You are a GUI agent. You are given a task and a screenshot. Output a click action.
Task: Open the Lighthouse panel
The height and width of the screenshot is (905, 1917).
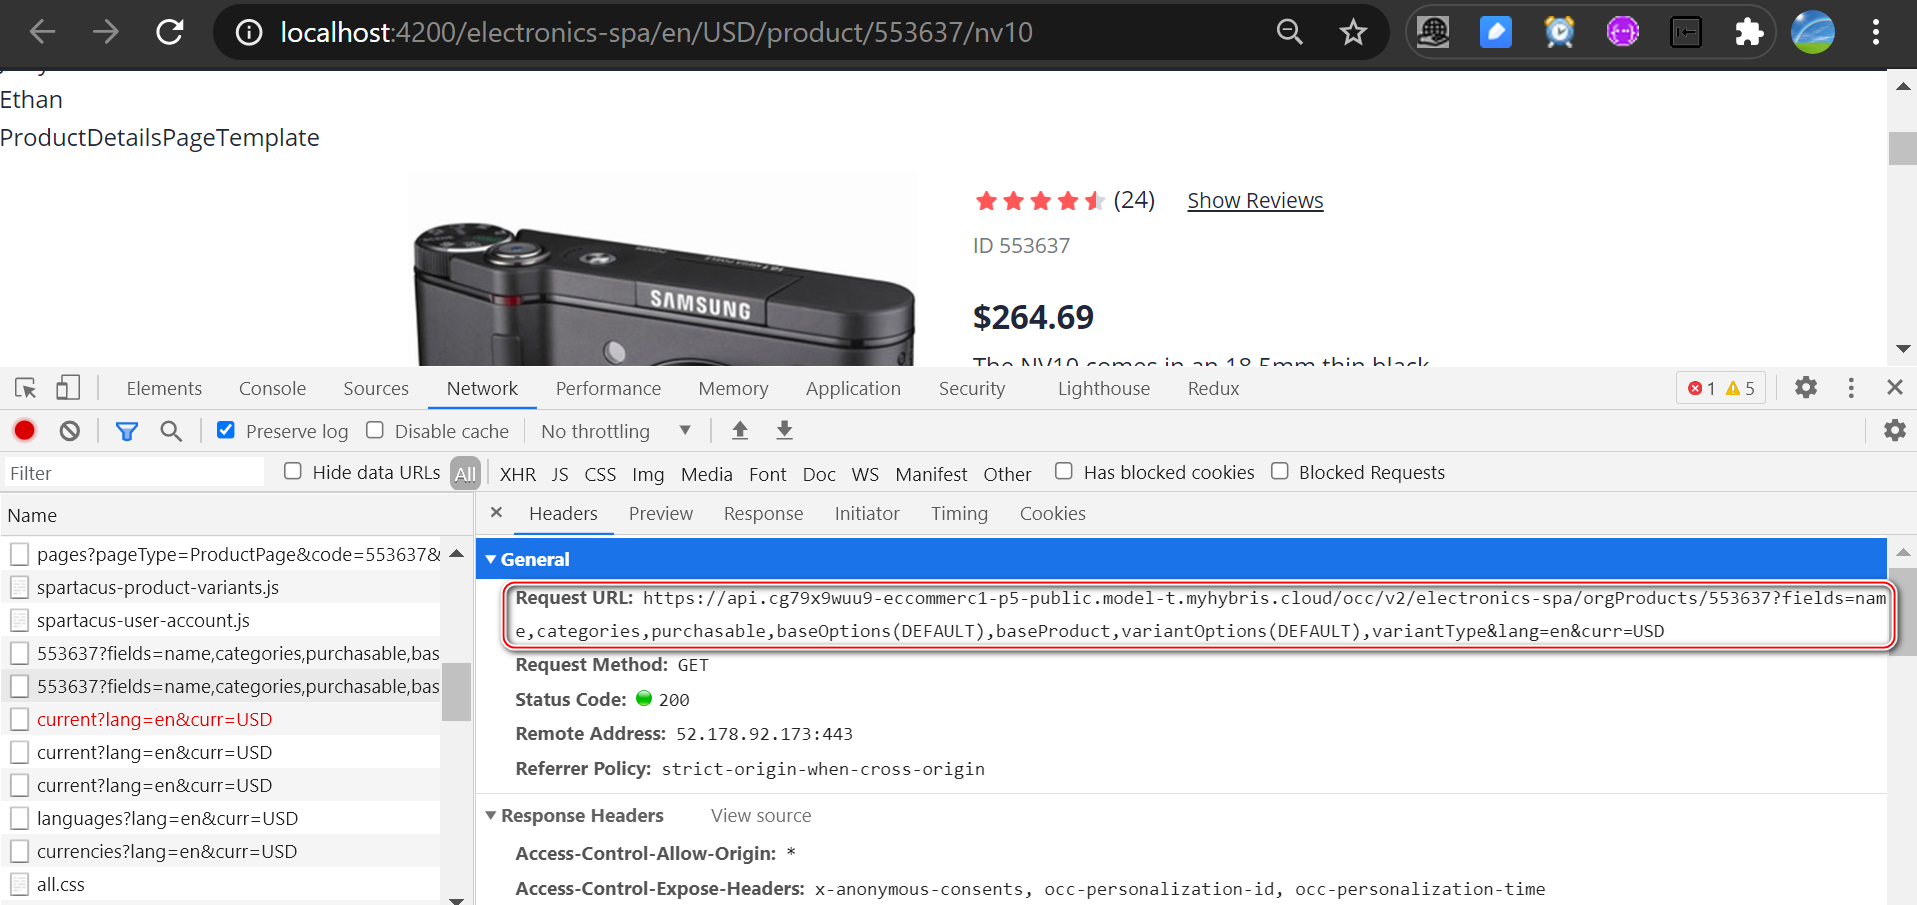click(x=1104, y=388)
